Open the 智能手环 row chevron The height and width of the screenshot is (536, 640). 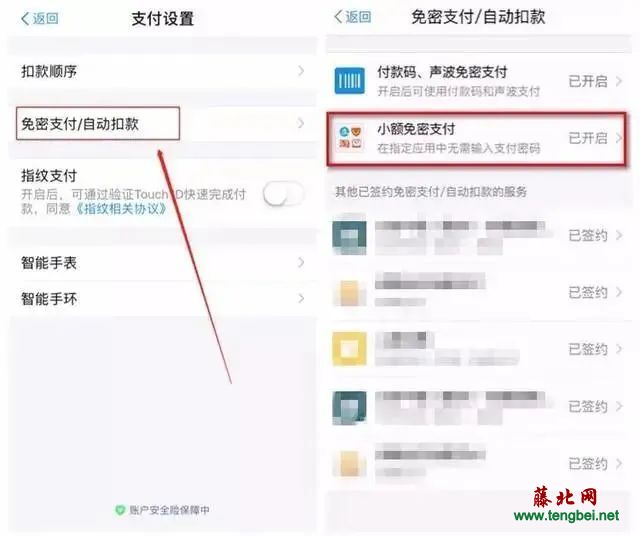point(301,298)
